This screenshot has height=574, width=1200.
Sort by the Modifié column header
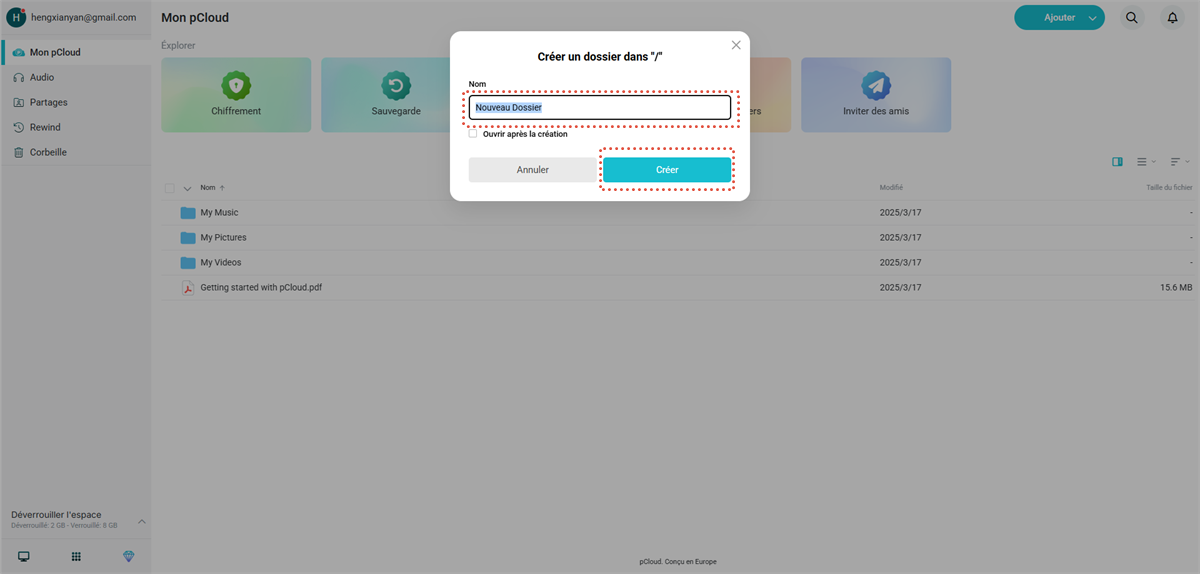(891, 188)
